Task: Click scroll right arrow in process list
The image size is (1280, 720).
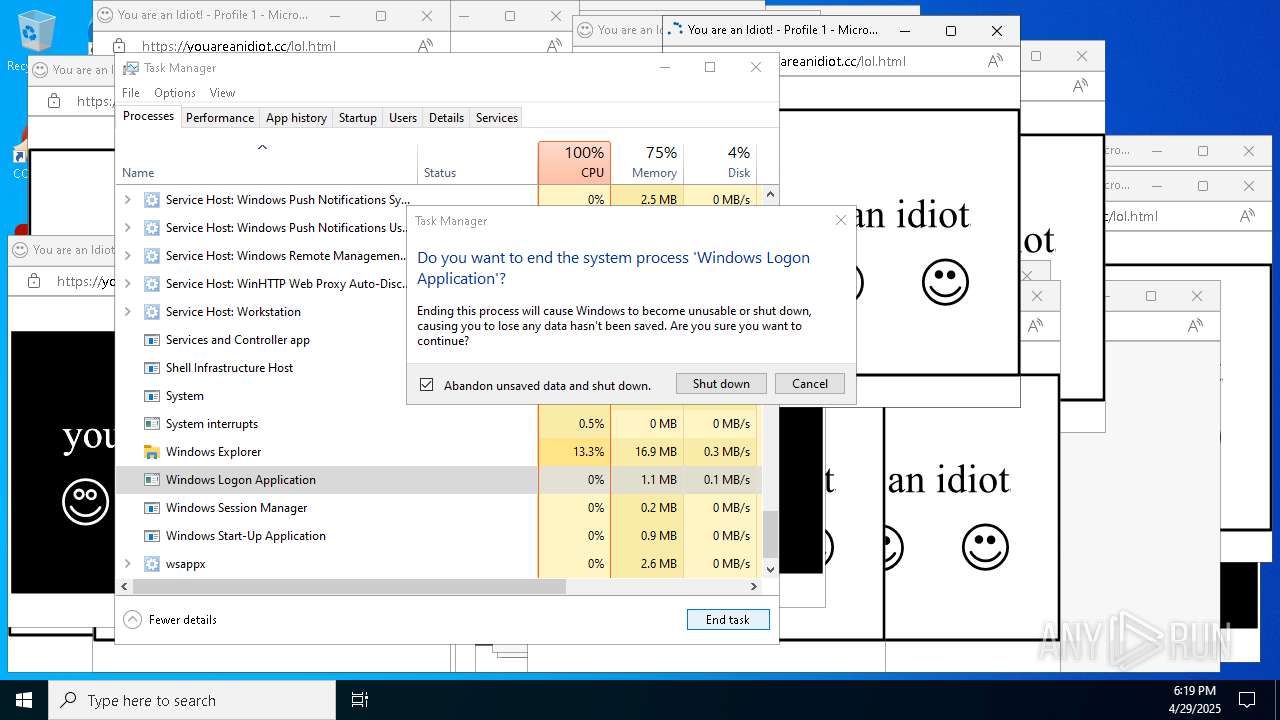Action: tap(756, 587)
